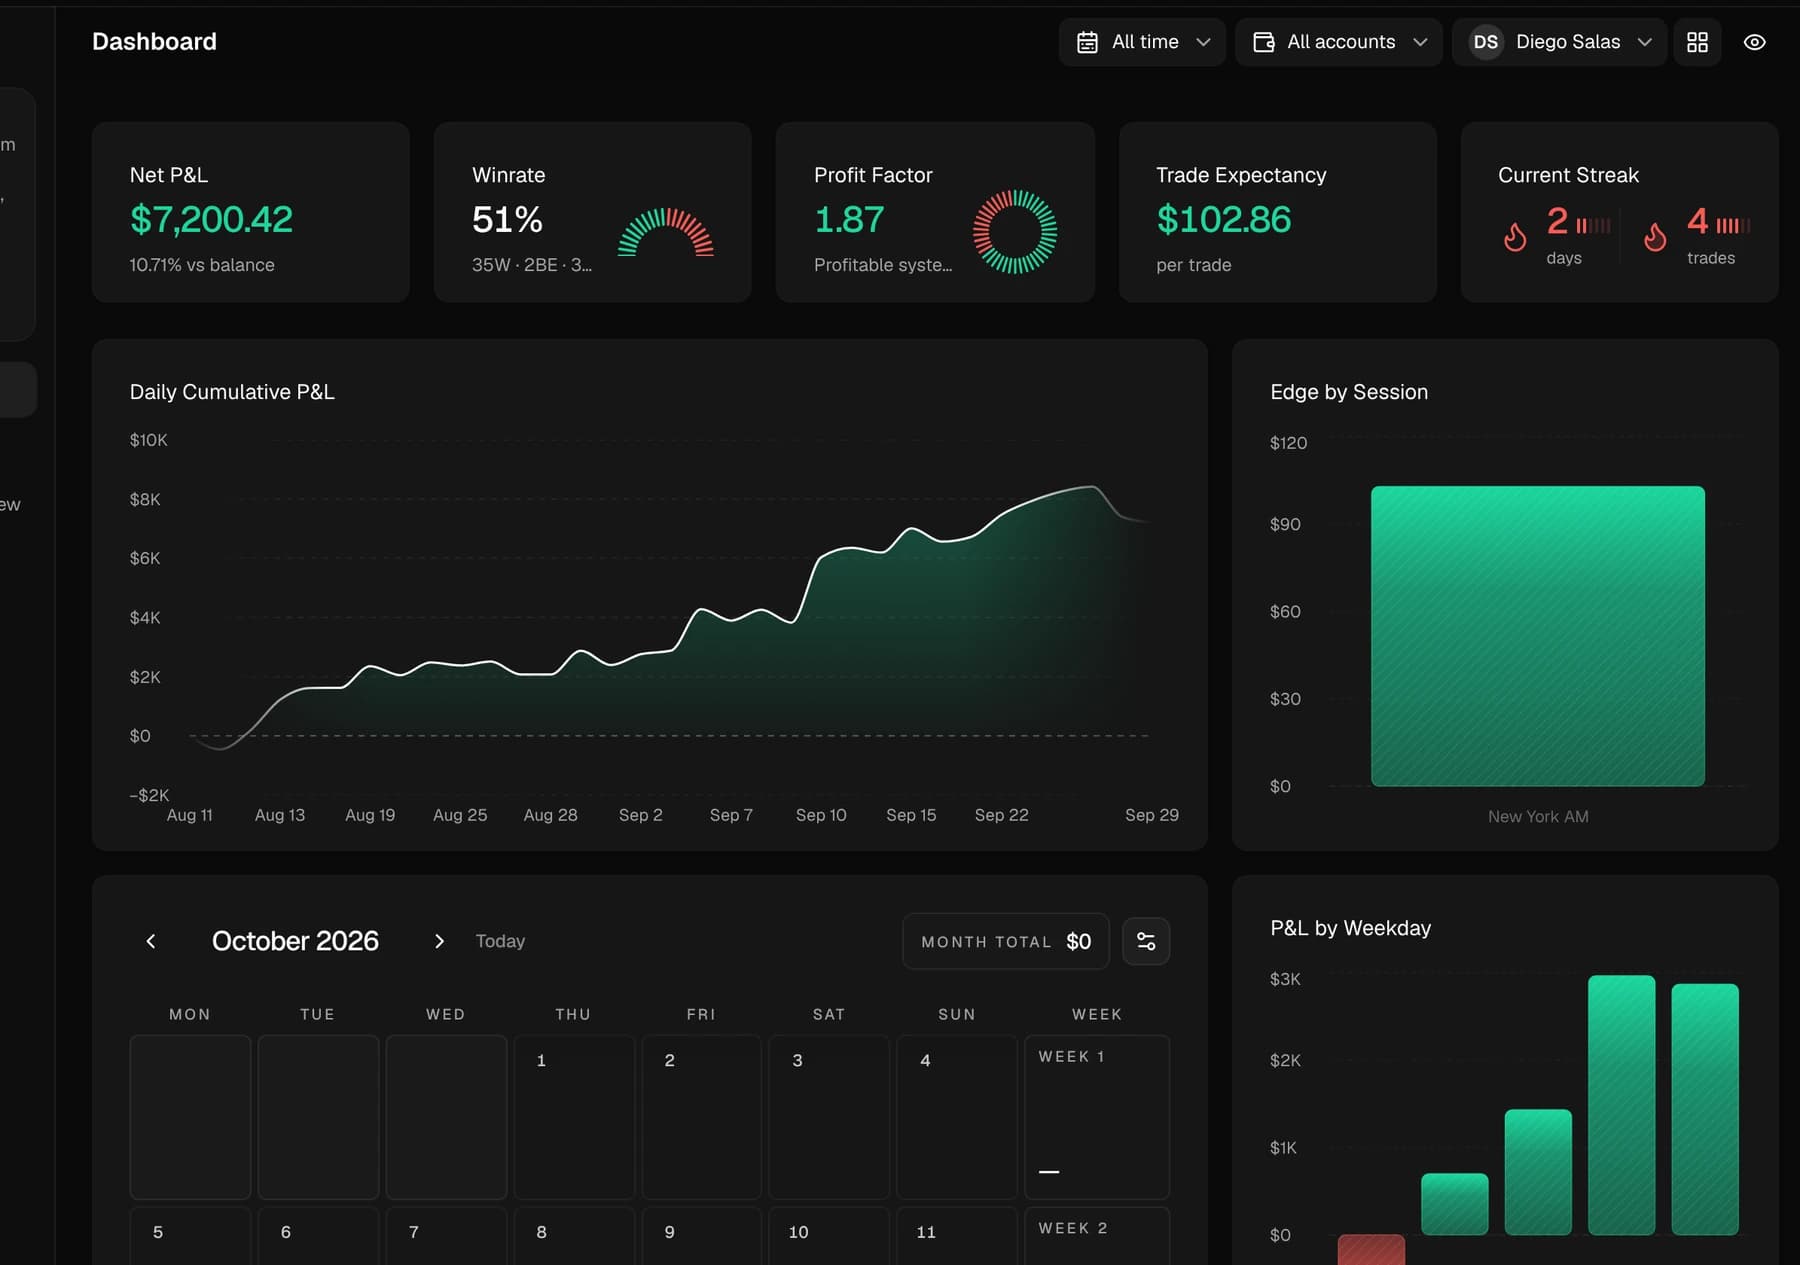The image size is (1800, 1265).
Task: Select October 10 calendar cell
Action: 829,1236
